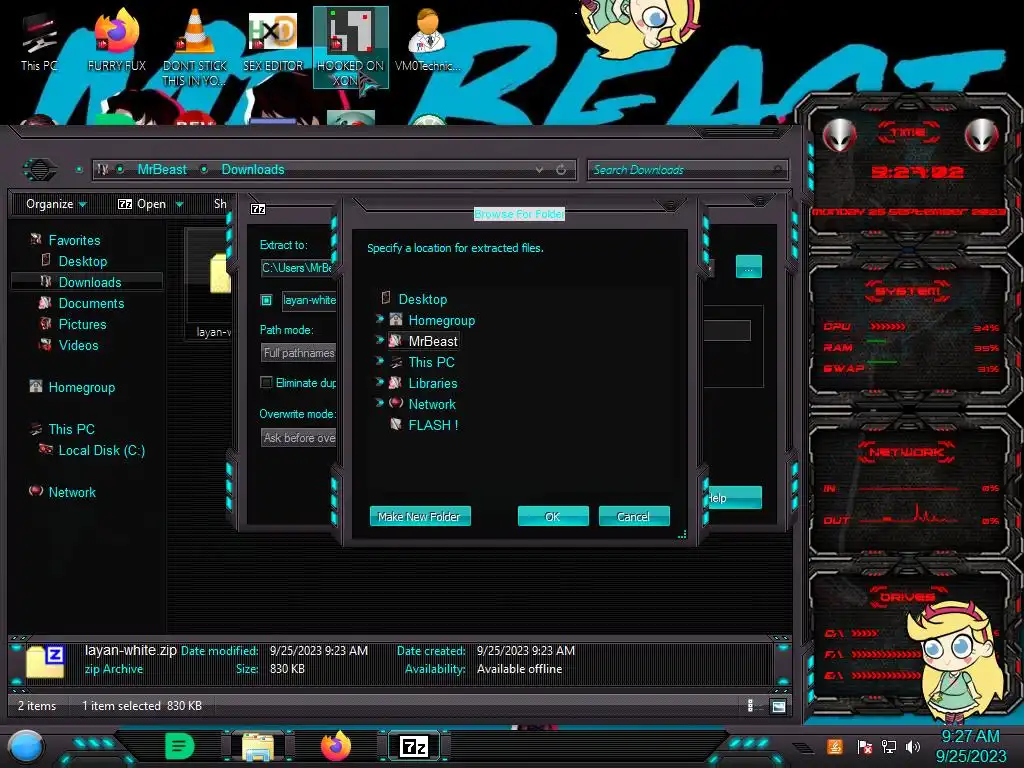Select FLASH ! folder in dialog tree
This screenshot has height=768, width=1024.
[x=433, y=424]
